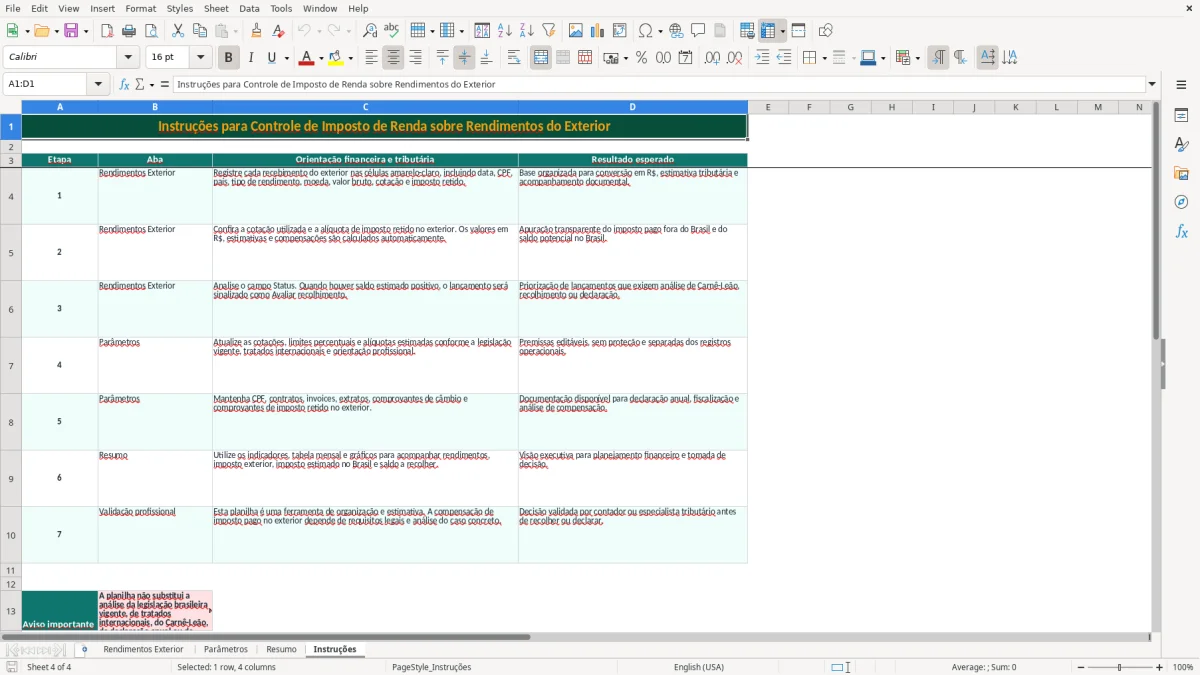Toggle Center Vertically alignment

tap(464, 58)
